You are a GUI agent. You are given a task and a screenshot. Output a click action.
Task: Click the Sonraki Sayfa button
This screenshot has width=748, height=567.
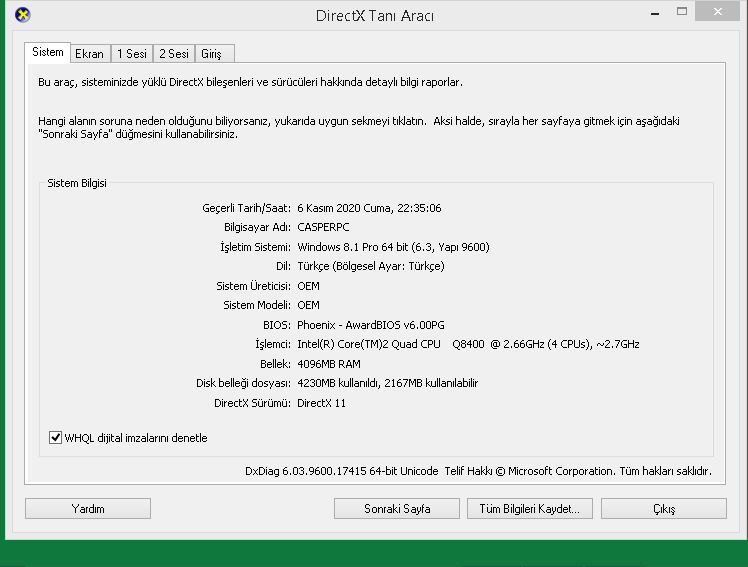pyautogui.click(x=397, y=508)
